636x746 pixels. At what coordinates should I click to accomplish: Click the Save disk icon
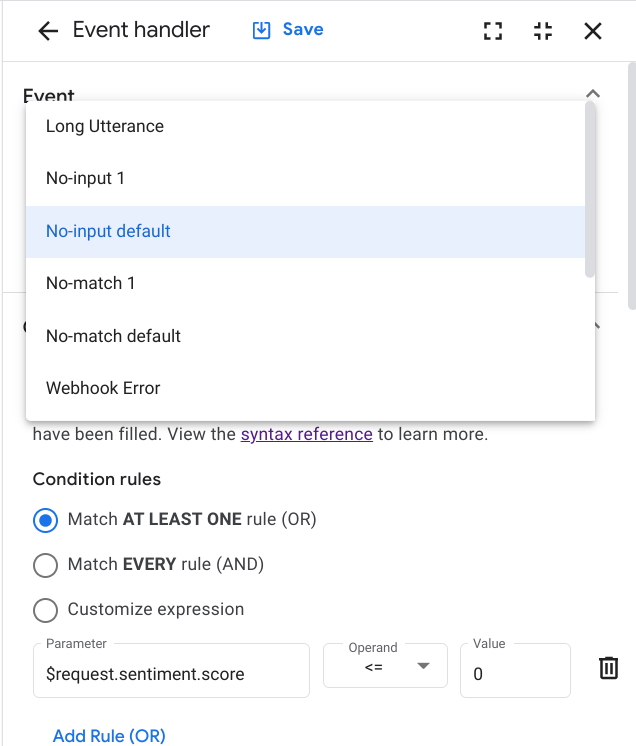262,30
